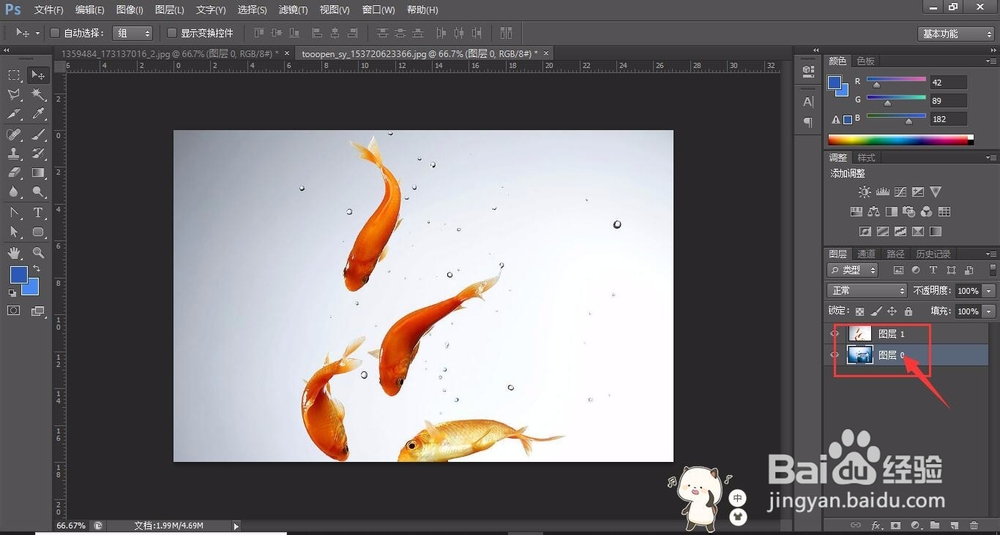Image resolution: width=1000 pixels, height=535 pixels.
Task: Open 图像(I) menu
Action: pyautogui.click(x=130, y=10)
